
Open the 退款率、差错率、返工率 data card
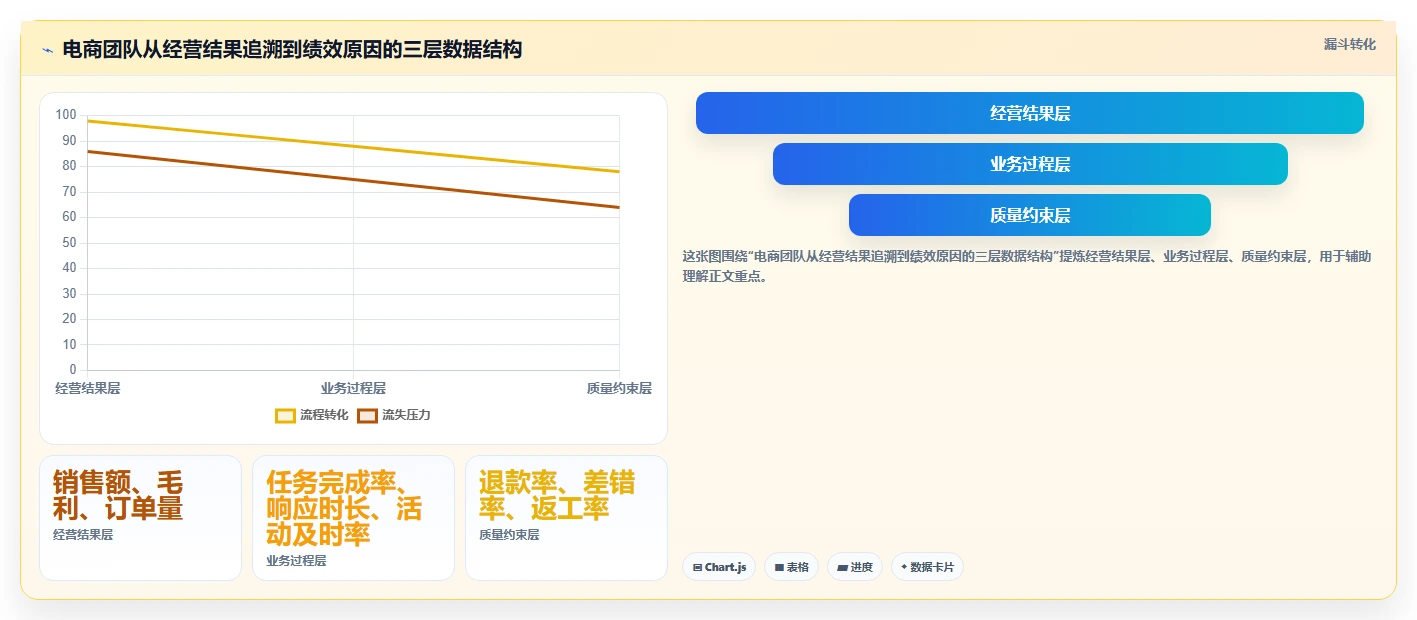pyautogui.click(x=566, y=518)
